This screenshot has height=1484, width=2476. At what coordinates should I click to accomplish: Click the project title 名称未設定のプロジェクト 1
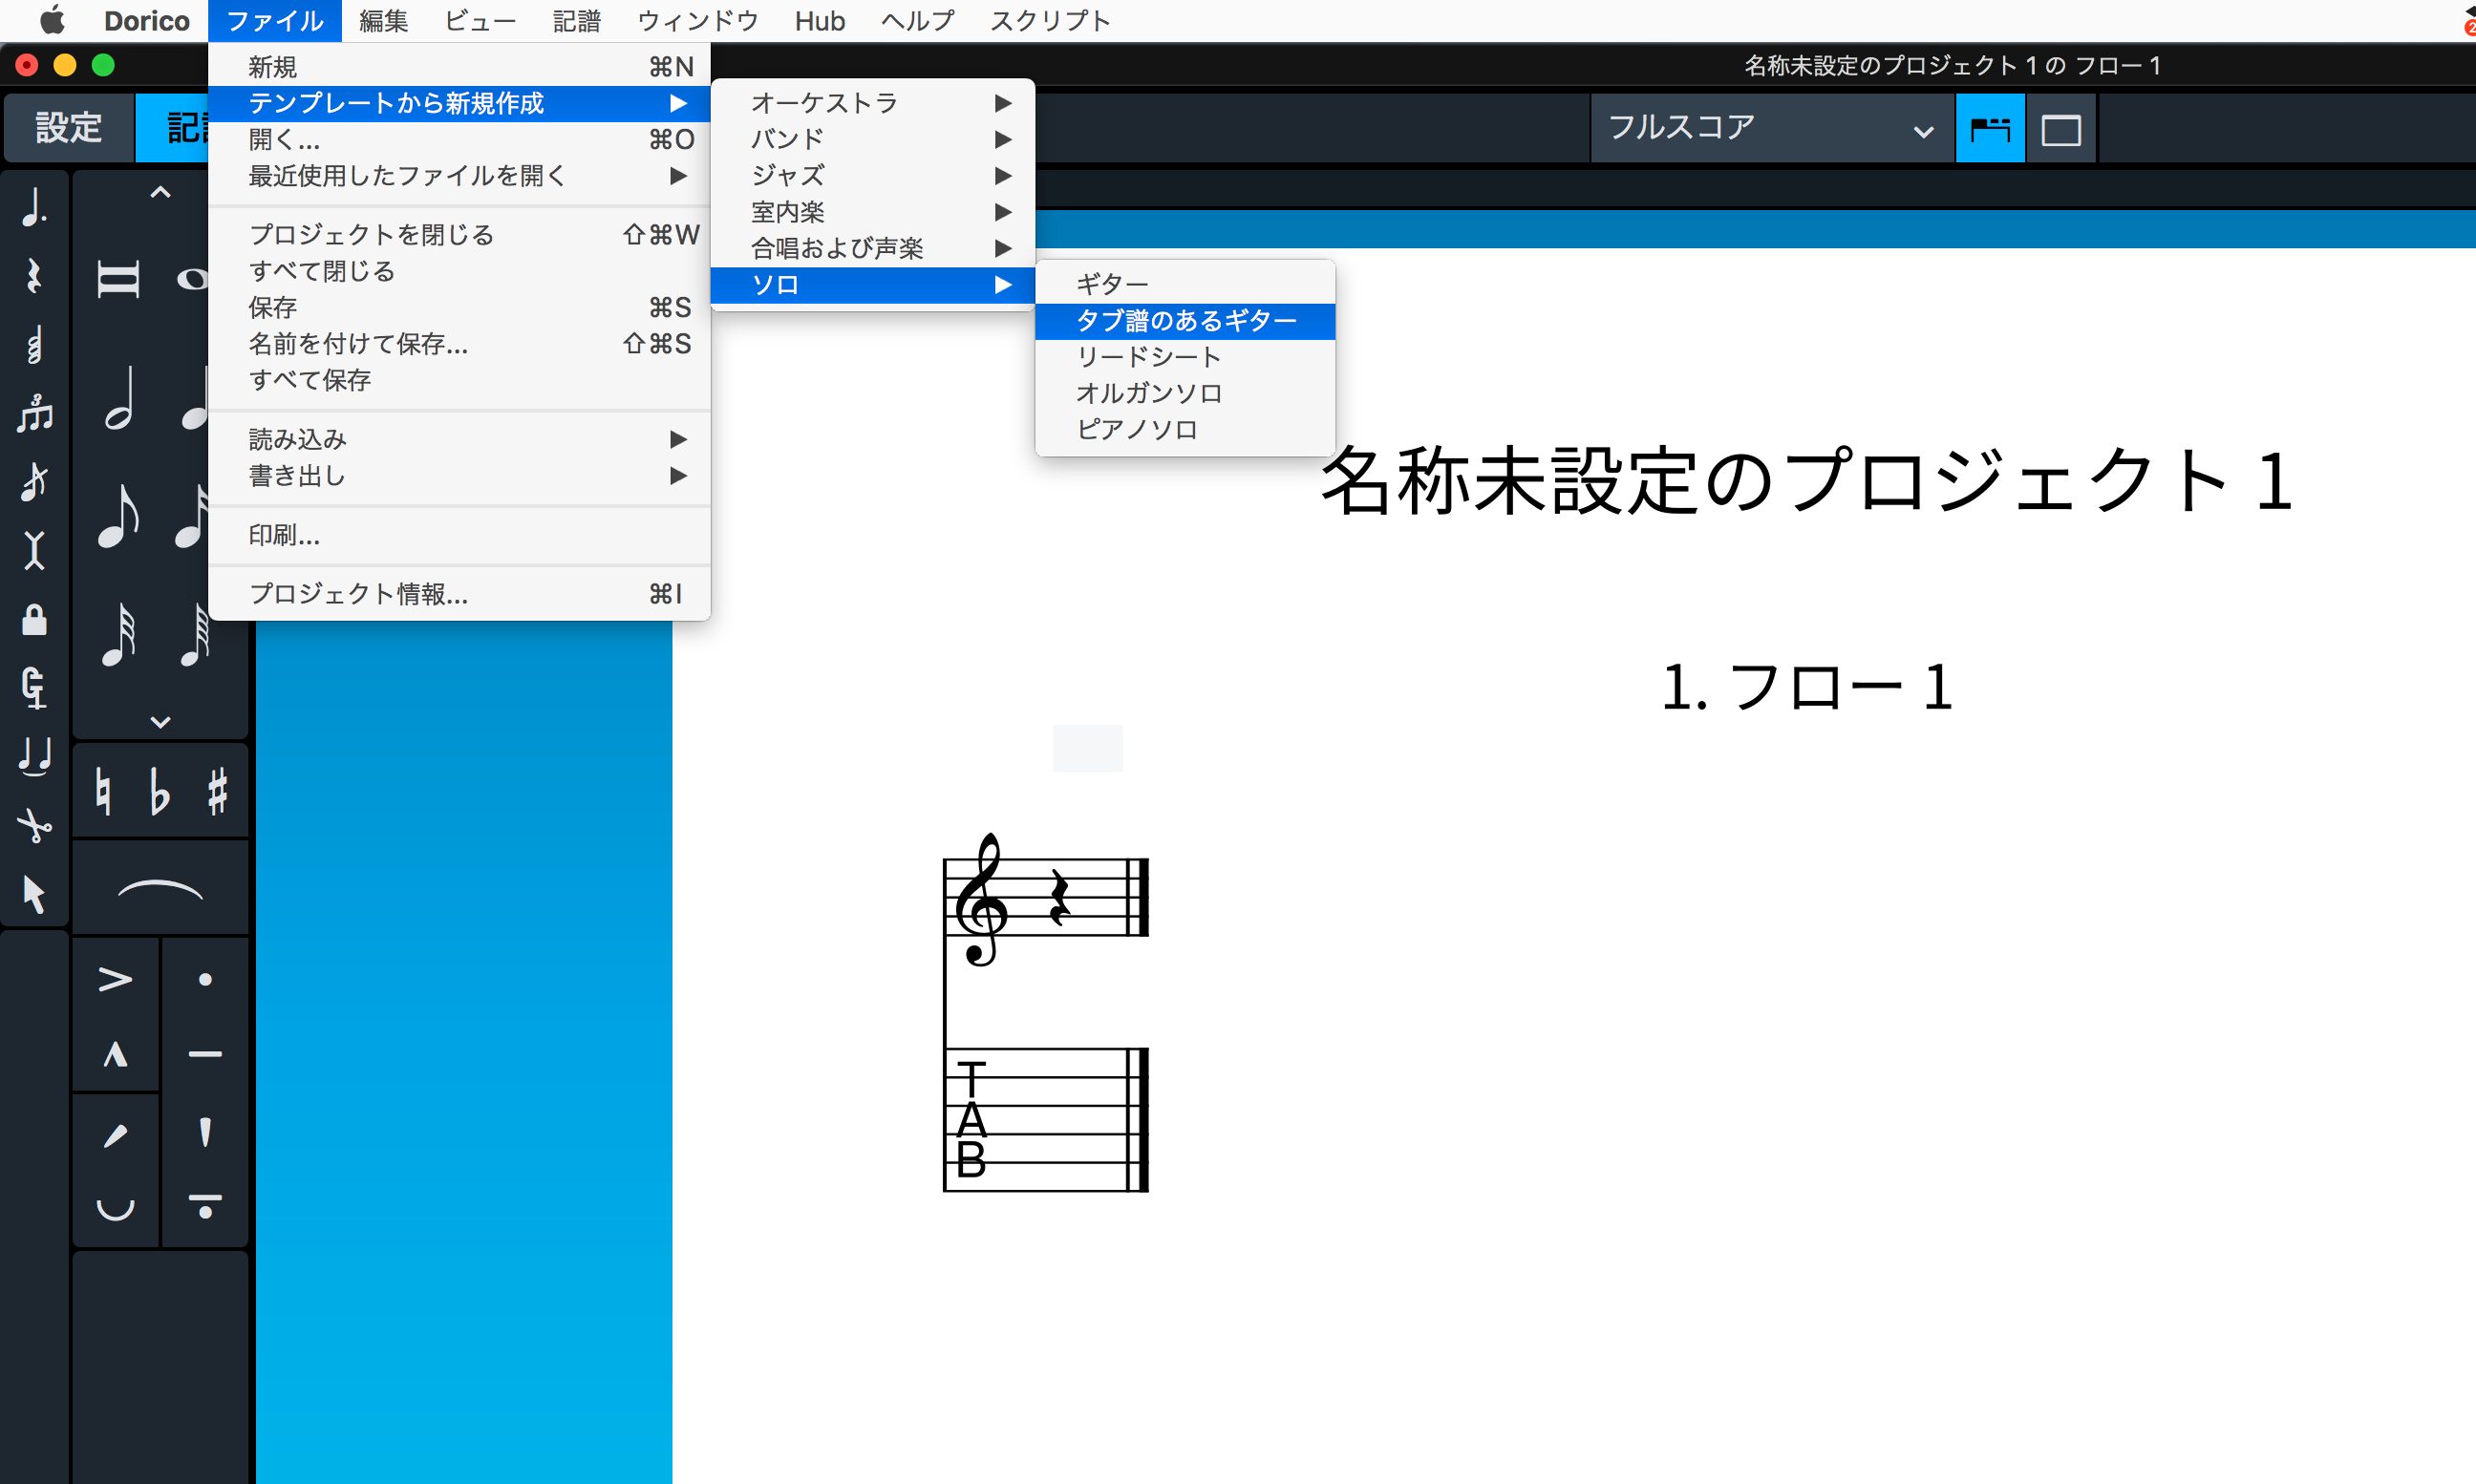click(x=1806, y=481)
